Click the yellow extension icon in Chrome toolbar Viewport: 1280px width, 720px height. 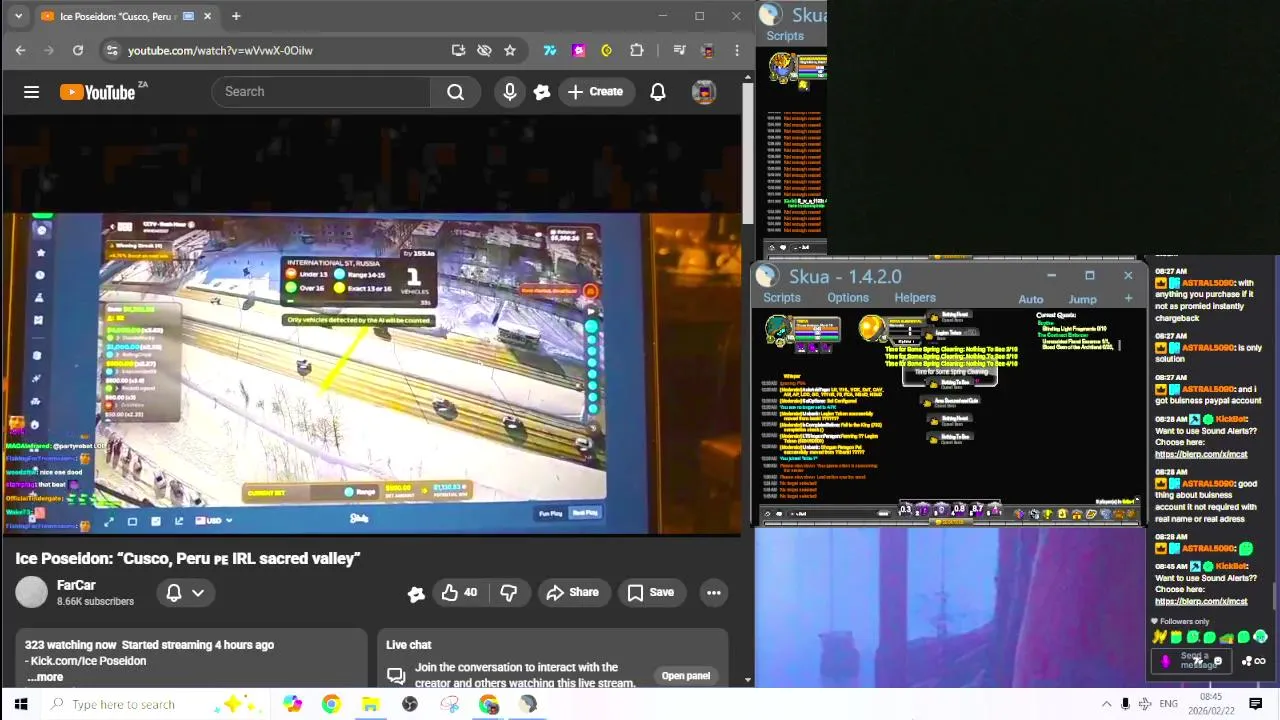606,50
